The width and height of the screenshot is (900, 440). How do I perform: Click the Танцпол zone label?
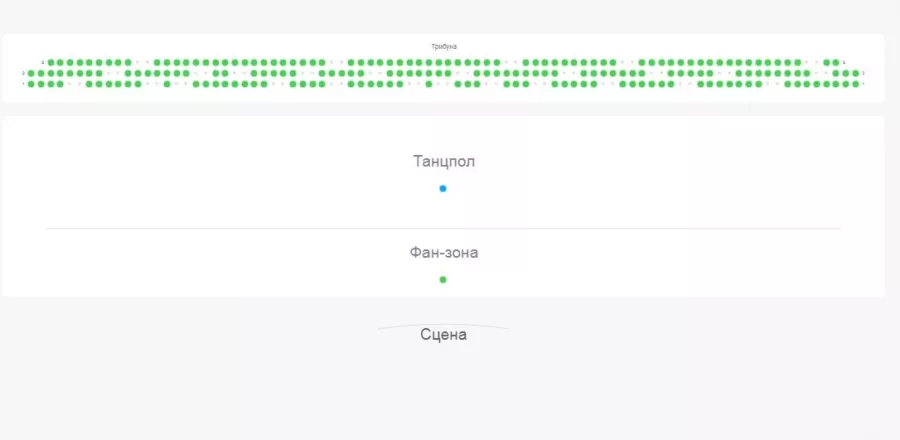(x=443, y=161)
